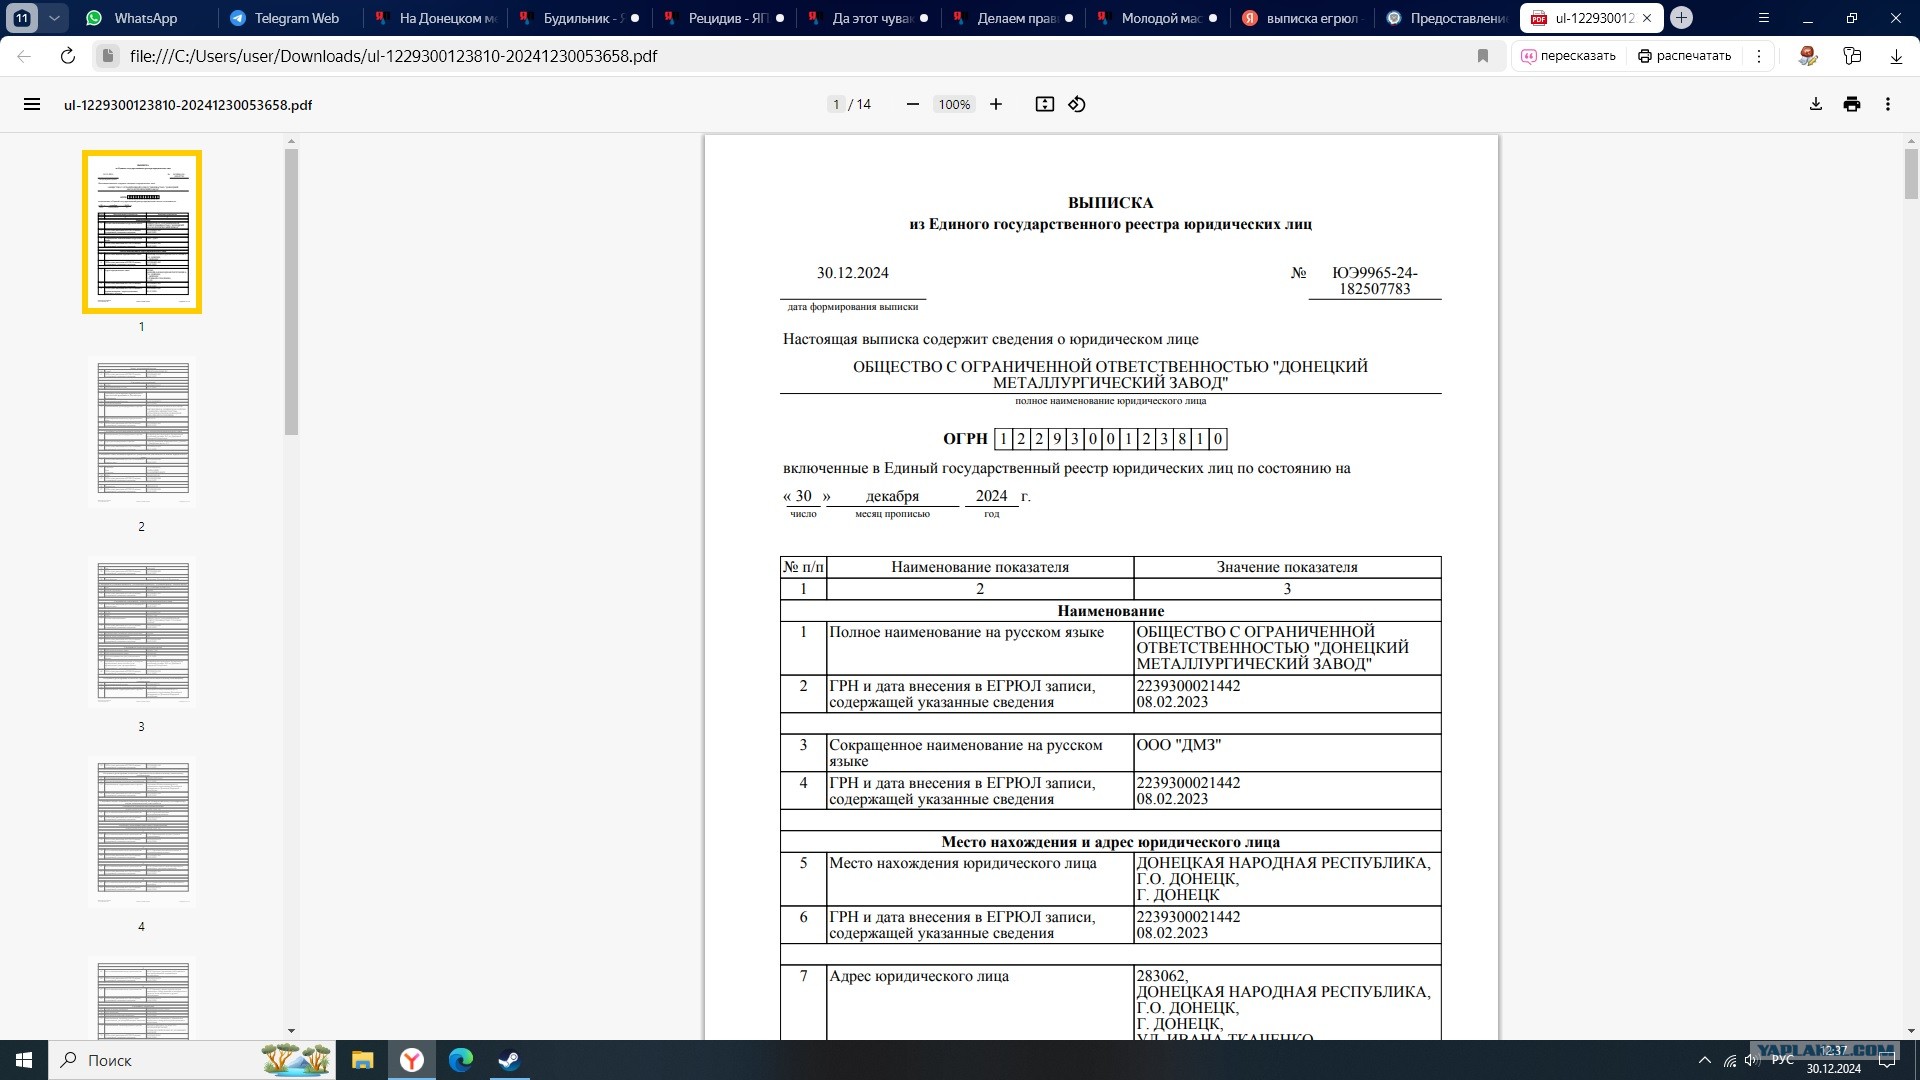
Task: Close the ul-12293001 PDF tab
Action: pos(1647,18)
